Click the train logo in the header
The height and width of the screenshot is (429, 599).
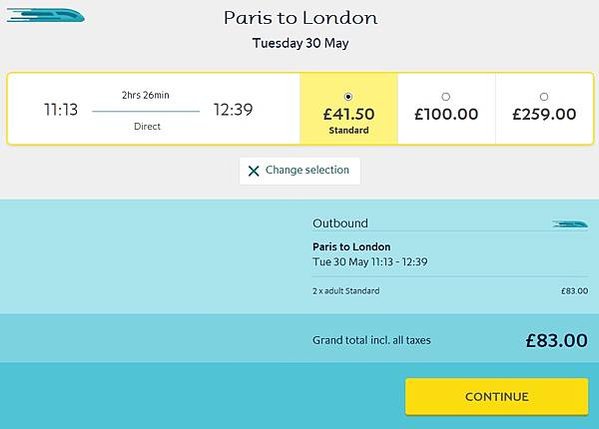[46, 15]
